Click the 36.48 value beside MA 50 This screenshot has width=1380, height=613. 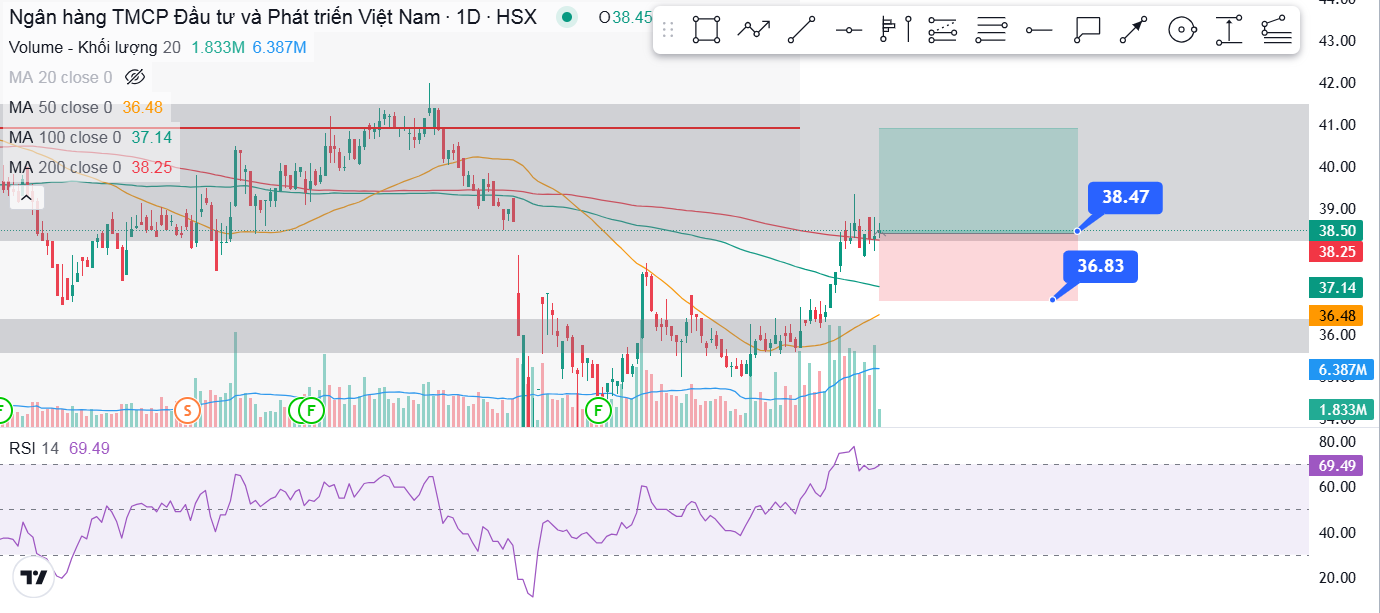coord(143,107)
